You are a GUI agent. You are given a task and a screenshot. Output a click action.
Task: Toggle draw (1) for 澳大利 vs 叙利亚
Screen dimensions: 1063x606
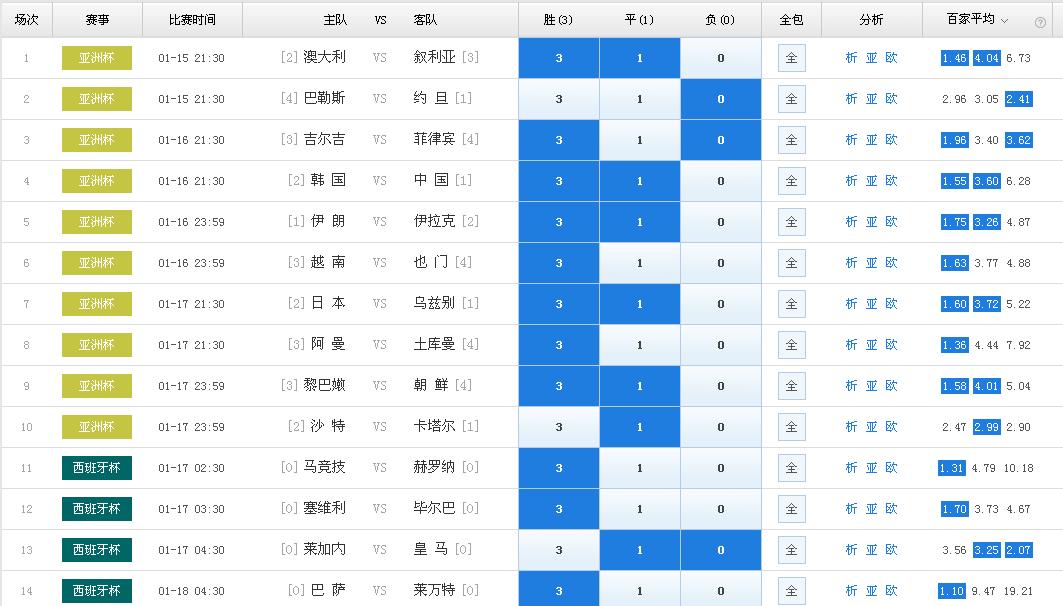[639, 58]
